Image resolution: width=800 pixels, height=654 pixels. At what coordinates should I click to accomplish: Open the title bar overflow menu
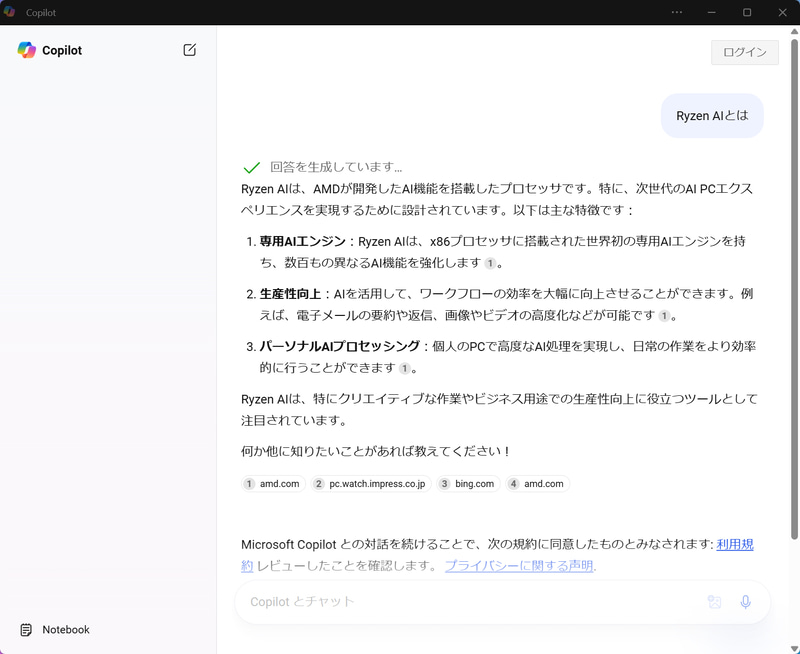pyautogui.click(x=675, y=12)
